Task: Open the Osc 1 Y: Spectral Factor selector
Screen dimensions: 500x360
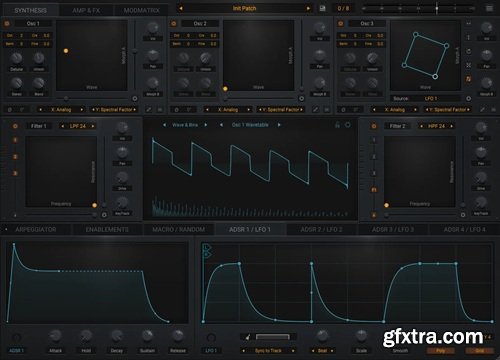Action: (x=114, y=109)
